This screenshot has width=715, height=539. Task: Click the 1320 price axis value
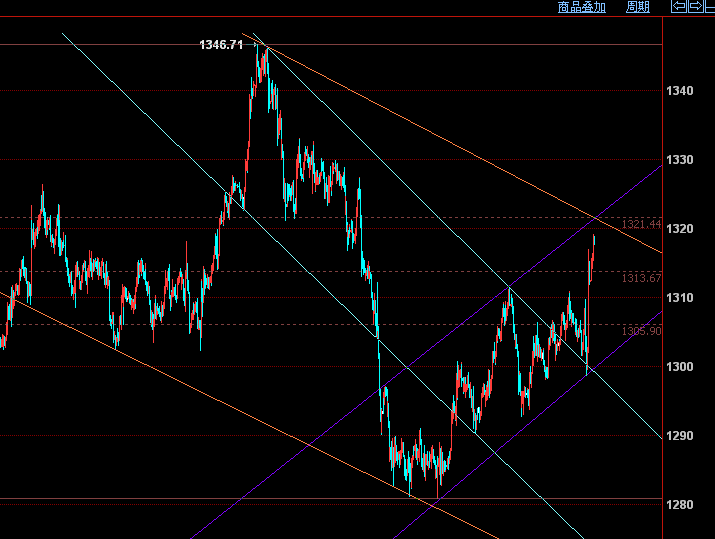pyautogui.click(x=679, y=228)
